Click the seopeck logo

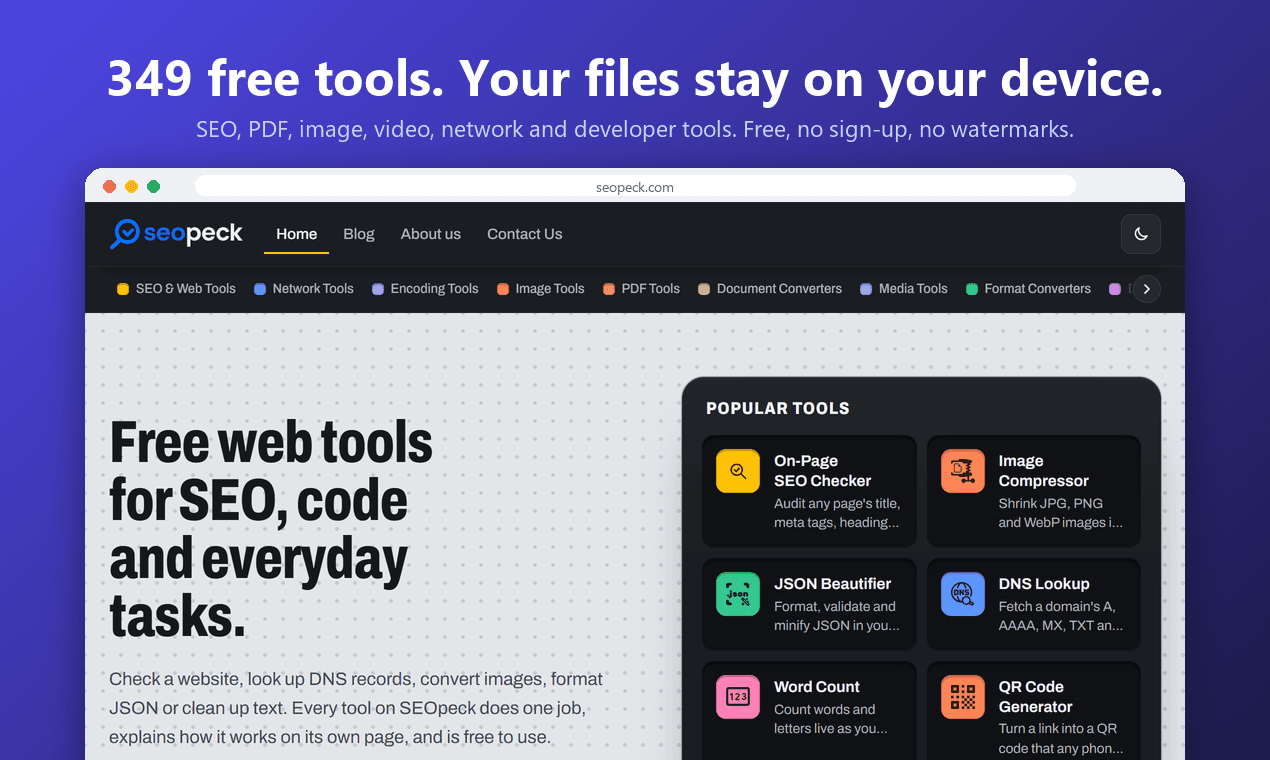pyautogui.click(x=176, y=234)
